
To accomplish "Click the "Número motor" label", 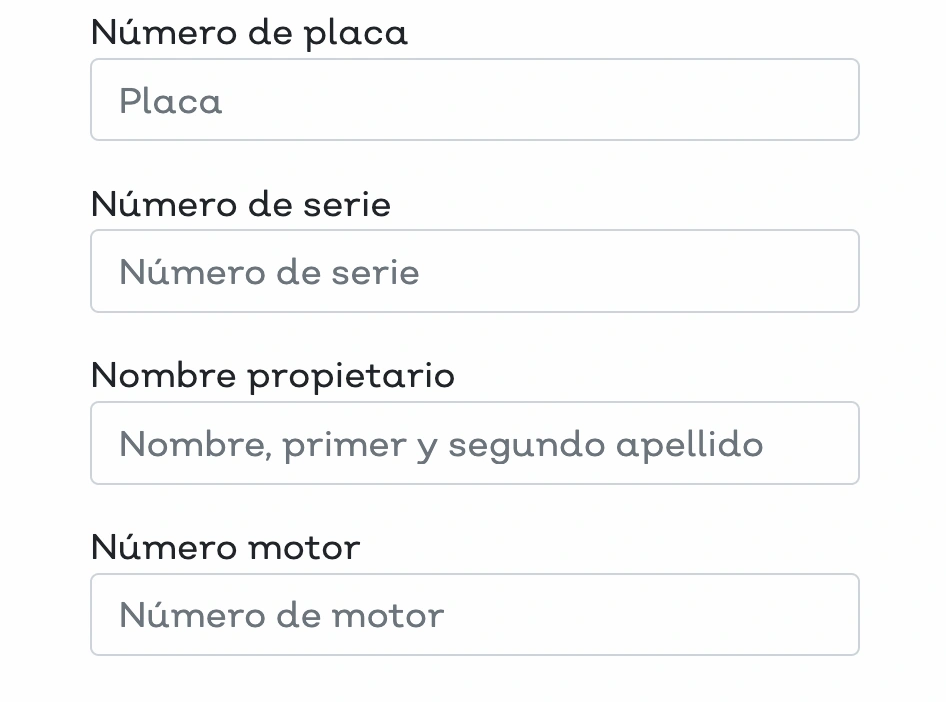I will [x=225, y=547].
